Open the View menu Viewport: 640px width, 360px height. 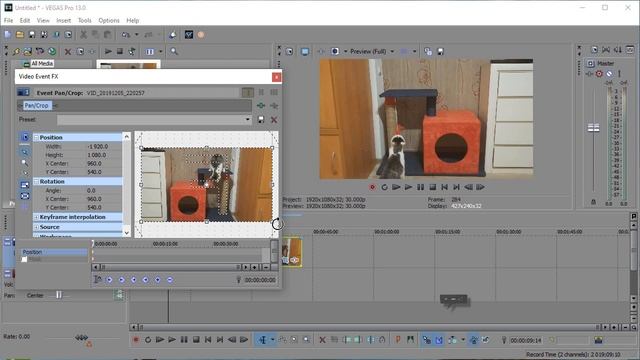click(43, 20)
